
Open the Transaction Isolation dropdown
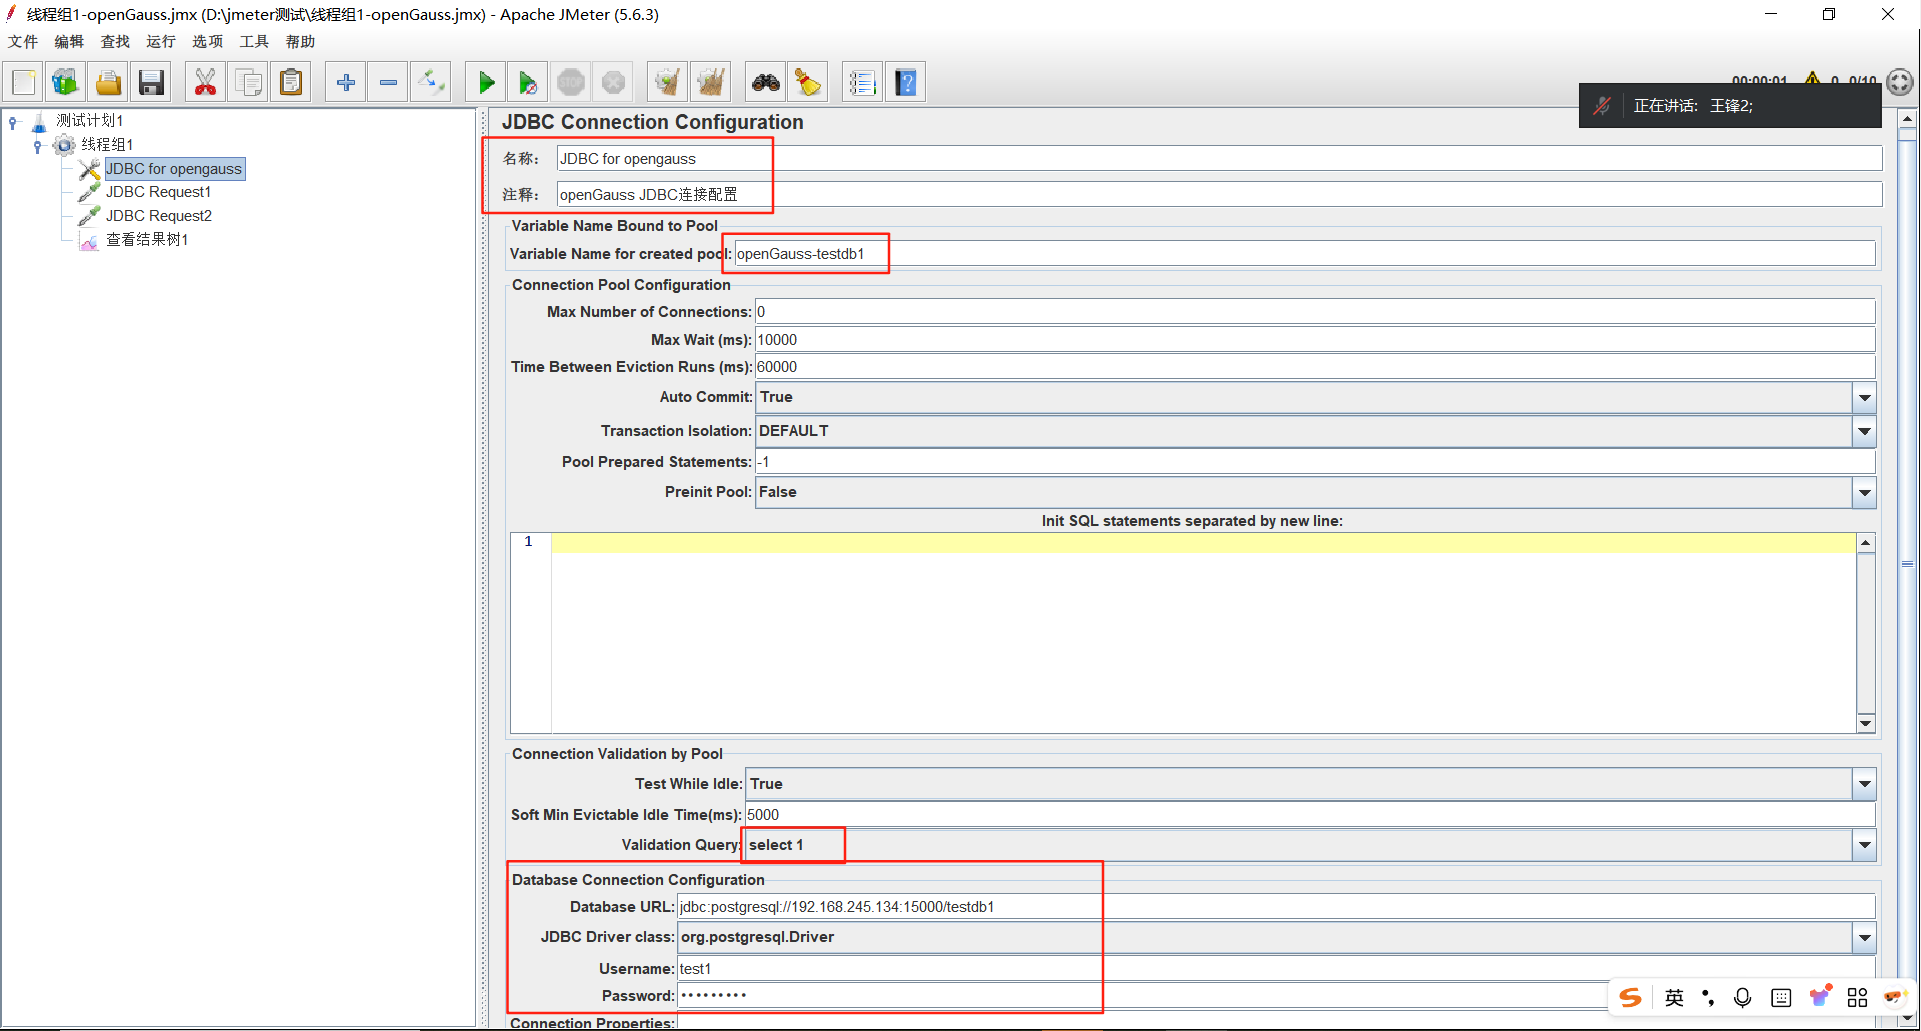1864,431
